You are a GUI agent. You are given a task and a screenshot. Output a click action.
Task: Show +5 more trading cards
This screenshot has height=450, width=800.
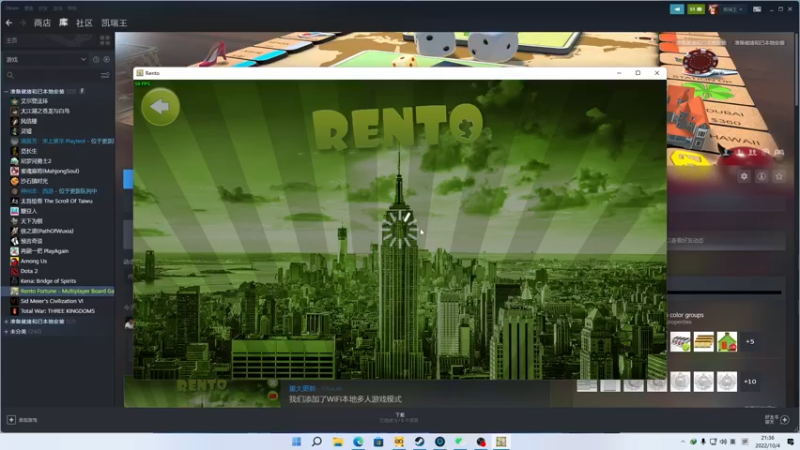pos(750,342)
